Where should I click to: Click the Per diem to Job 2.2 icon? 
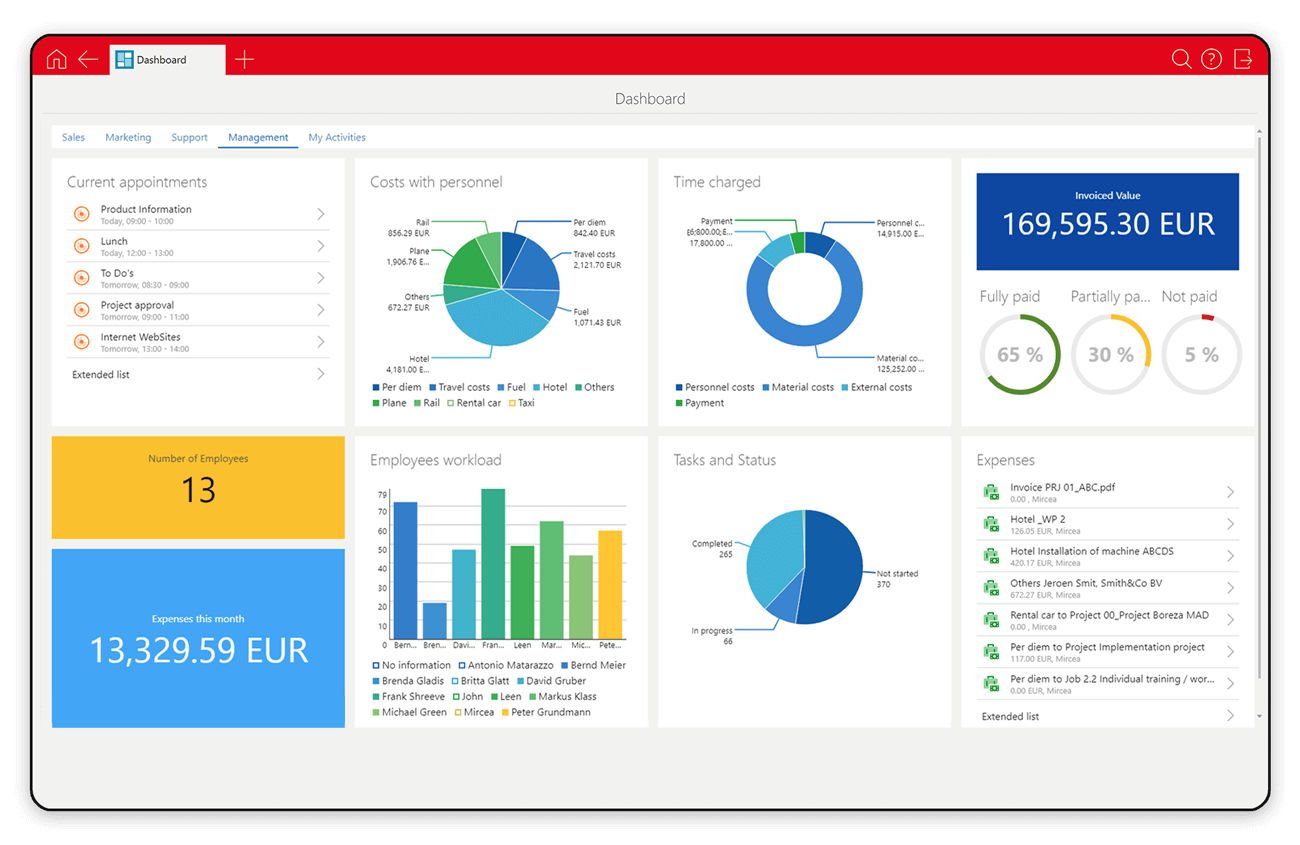[991, 684]
